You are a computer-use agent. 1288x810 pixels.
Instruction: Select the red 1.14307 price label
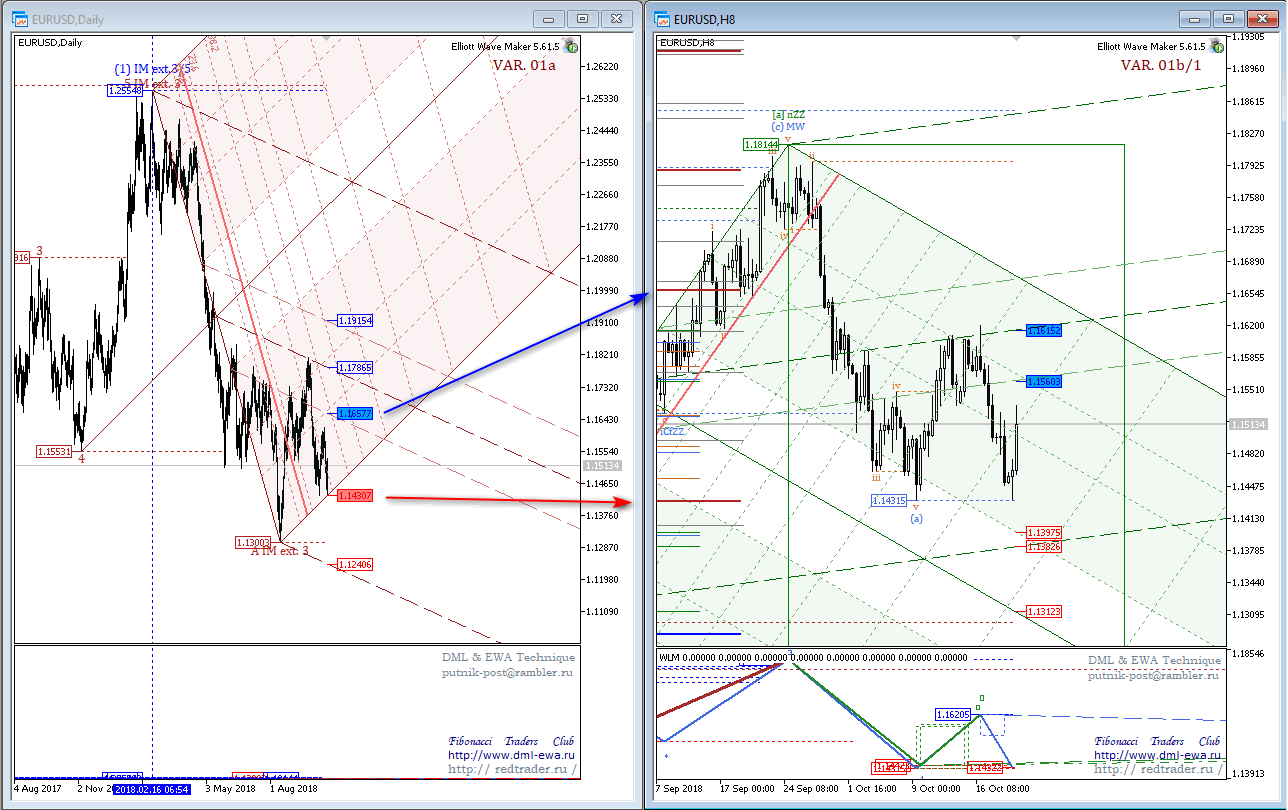pos(355,495)
